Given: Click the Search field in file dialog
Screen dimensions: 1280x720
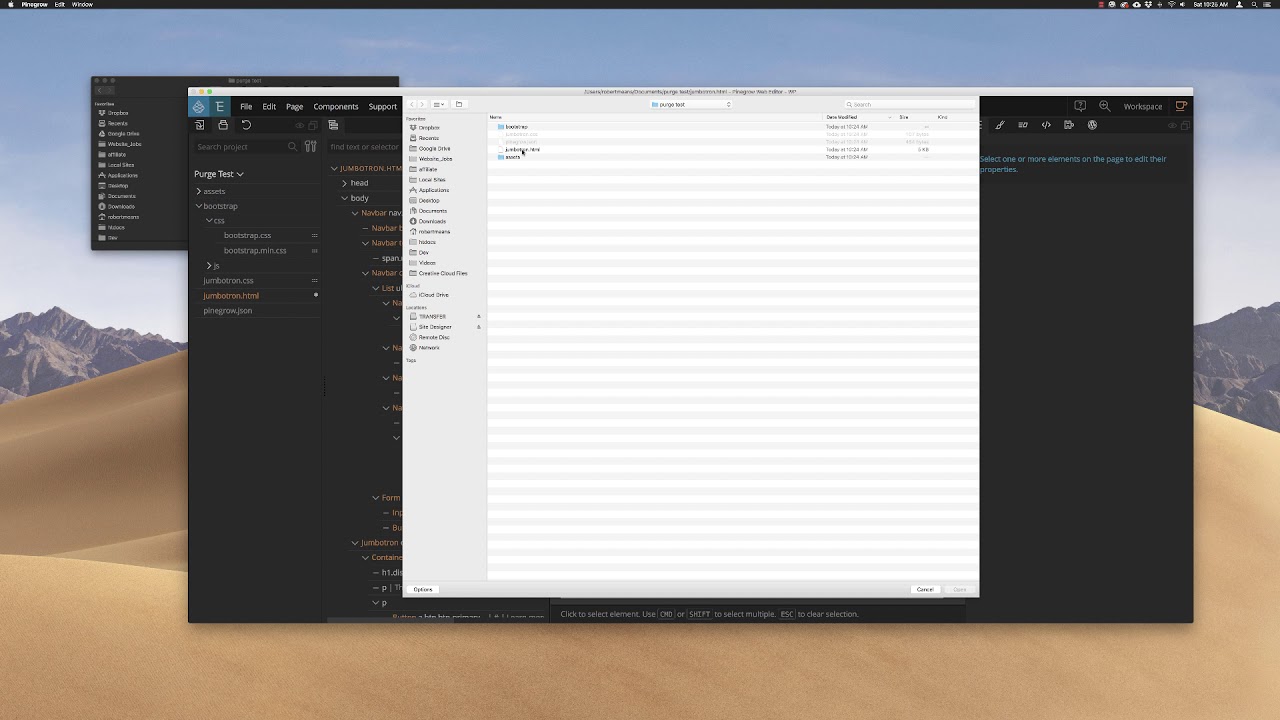Looking at the screenshot, I should pos(909,104).
